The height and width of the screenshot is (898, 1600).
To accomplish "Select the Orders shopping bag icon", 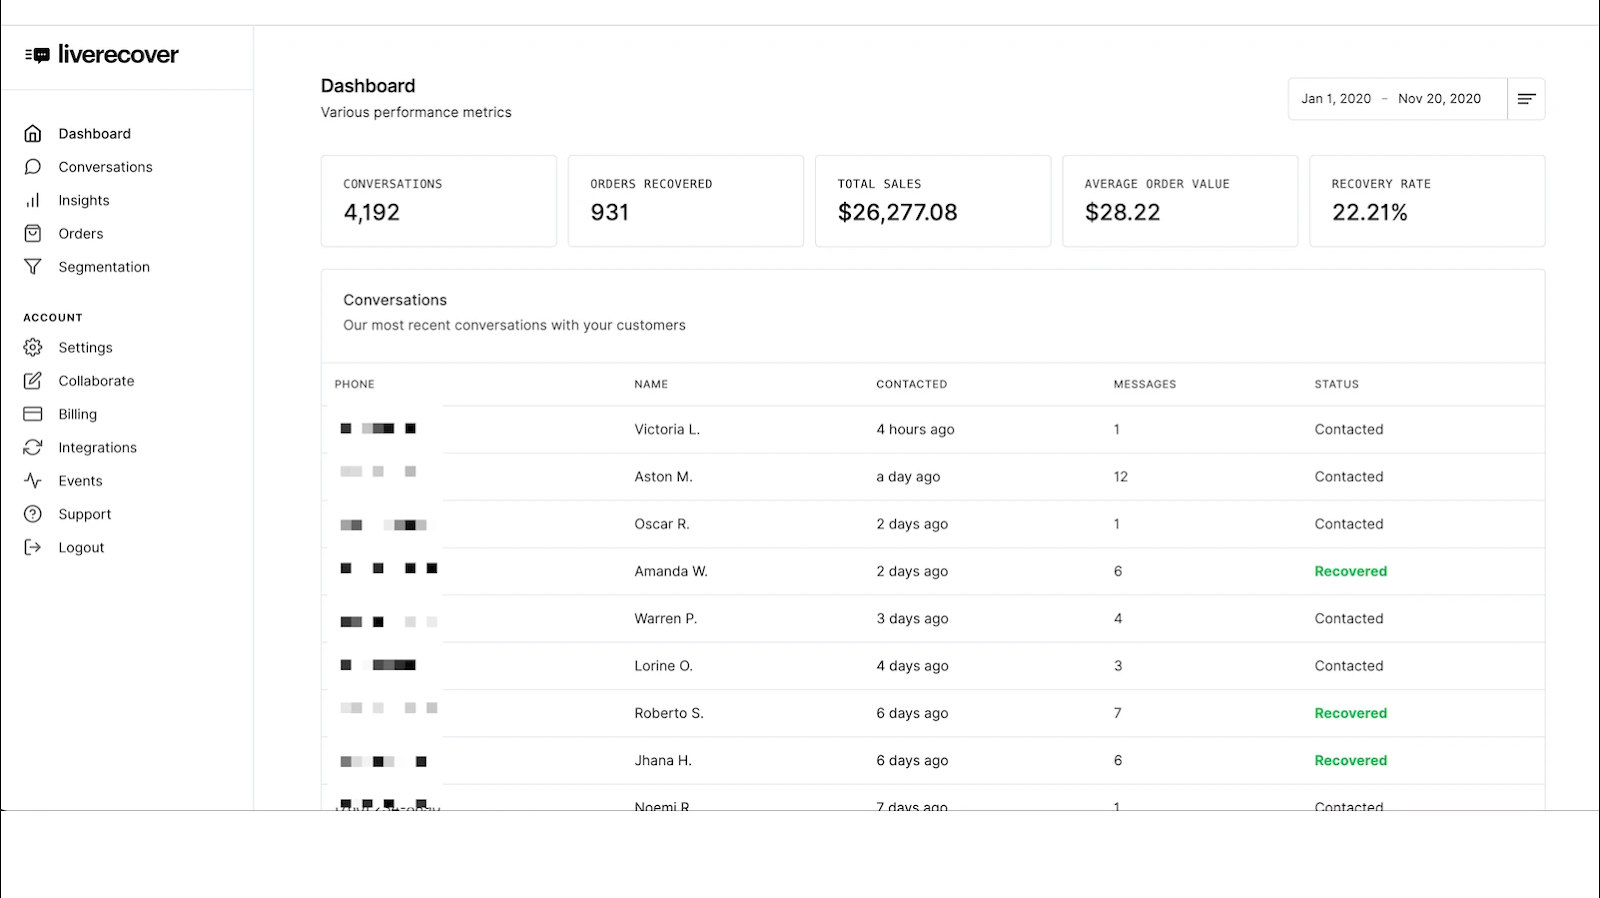I will tap(33, 233).
